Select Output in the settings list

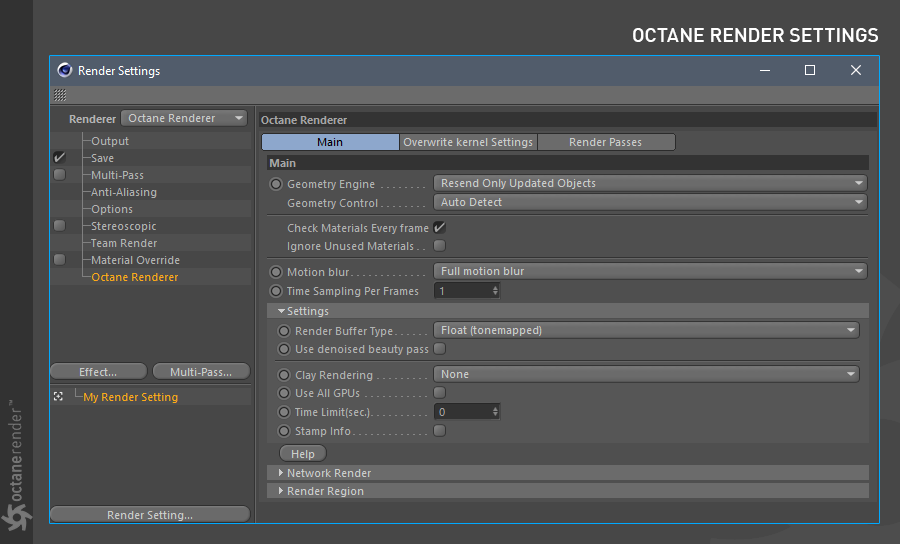(x=110, y=141)
